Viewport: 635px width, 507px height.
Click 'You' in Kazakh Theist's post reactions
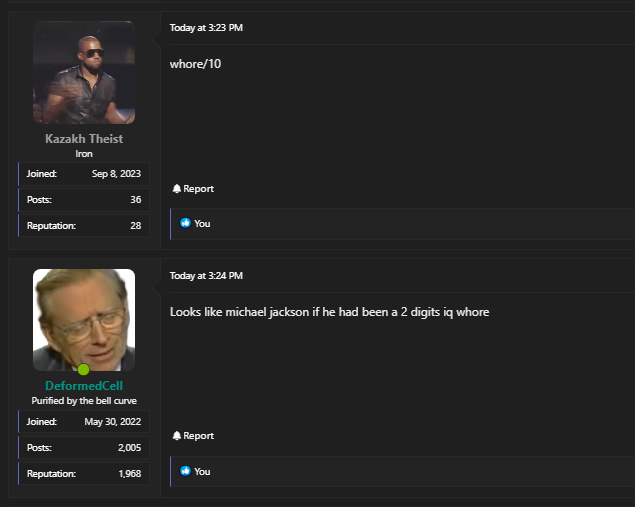tap(202, 224)
